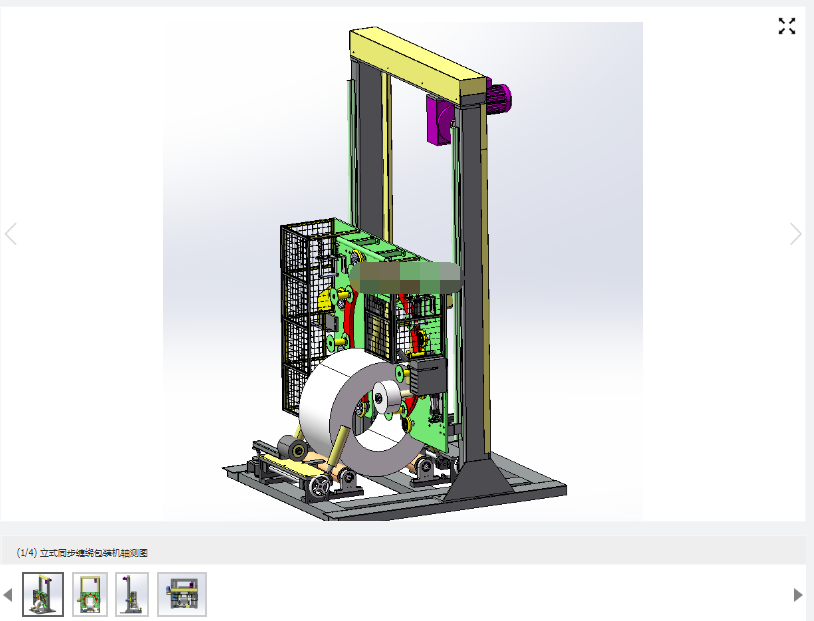Open fullscreen view of the image

tap(786, 26)
